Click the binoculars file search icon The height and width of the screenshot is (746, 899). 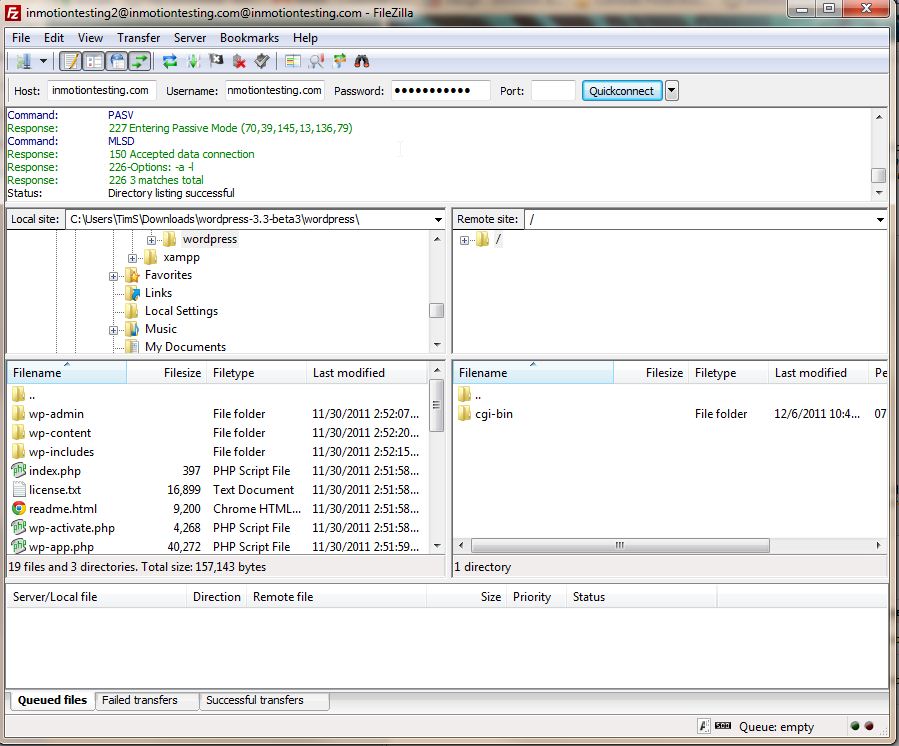pyautogui.click(x=362, y=61)
